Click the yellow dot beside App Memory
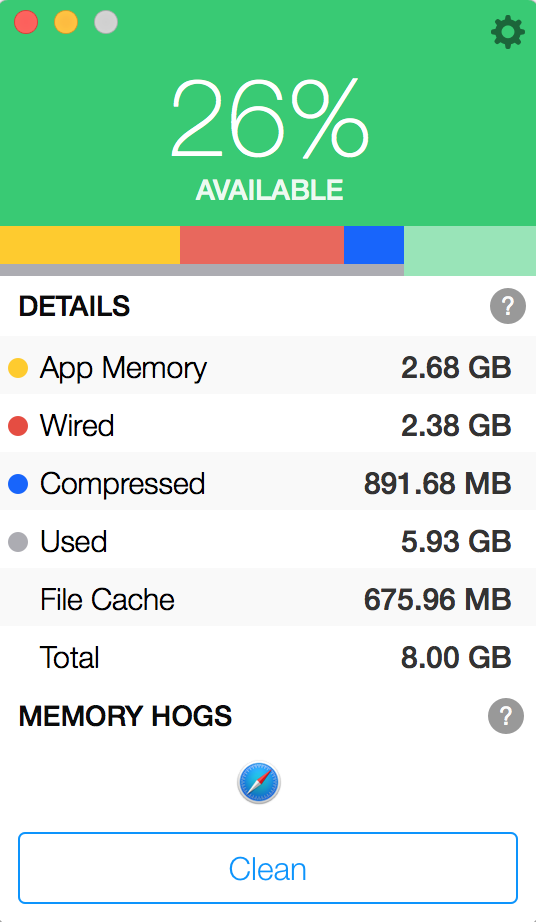Image resolution: width=536 pixels, height=922 pixels. 18,368
